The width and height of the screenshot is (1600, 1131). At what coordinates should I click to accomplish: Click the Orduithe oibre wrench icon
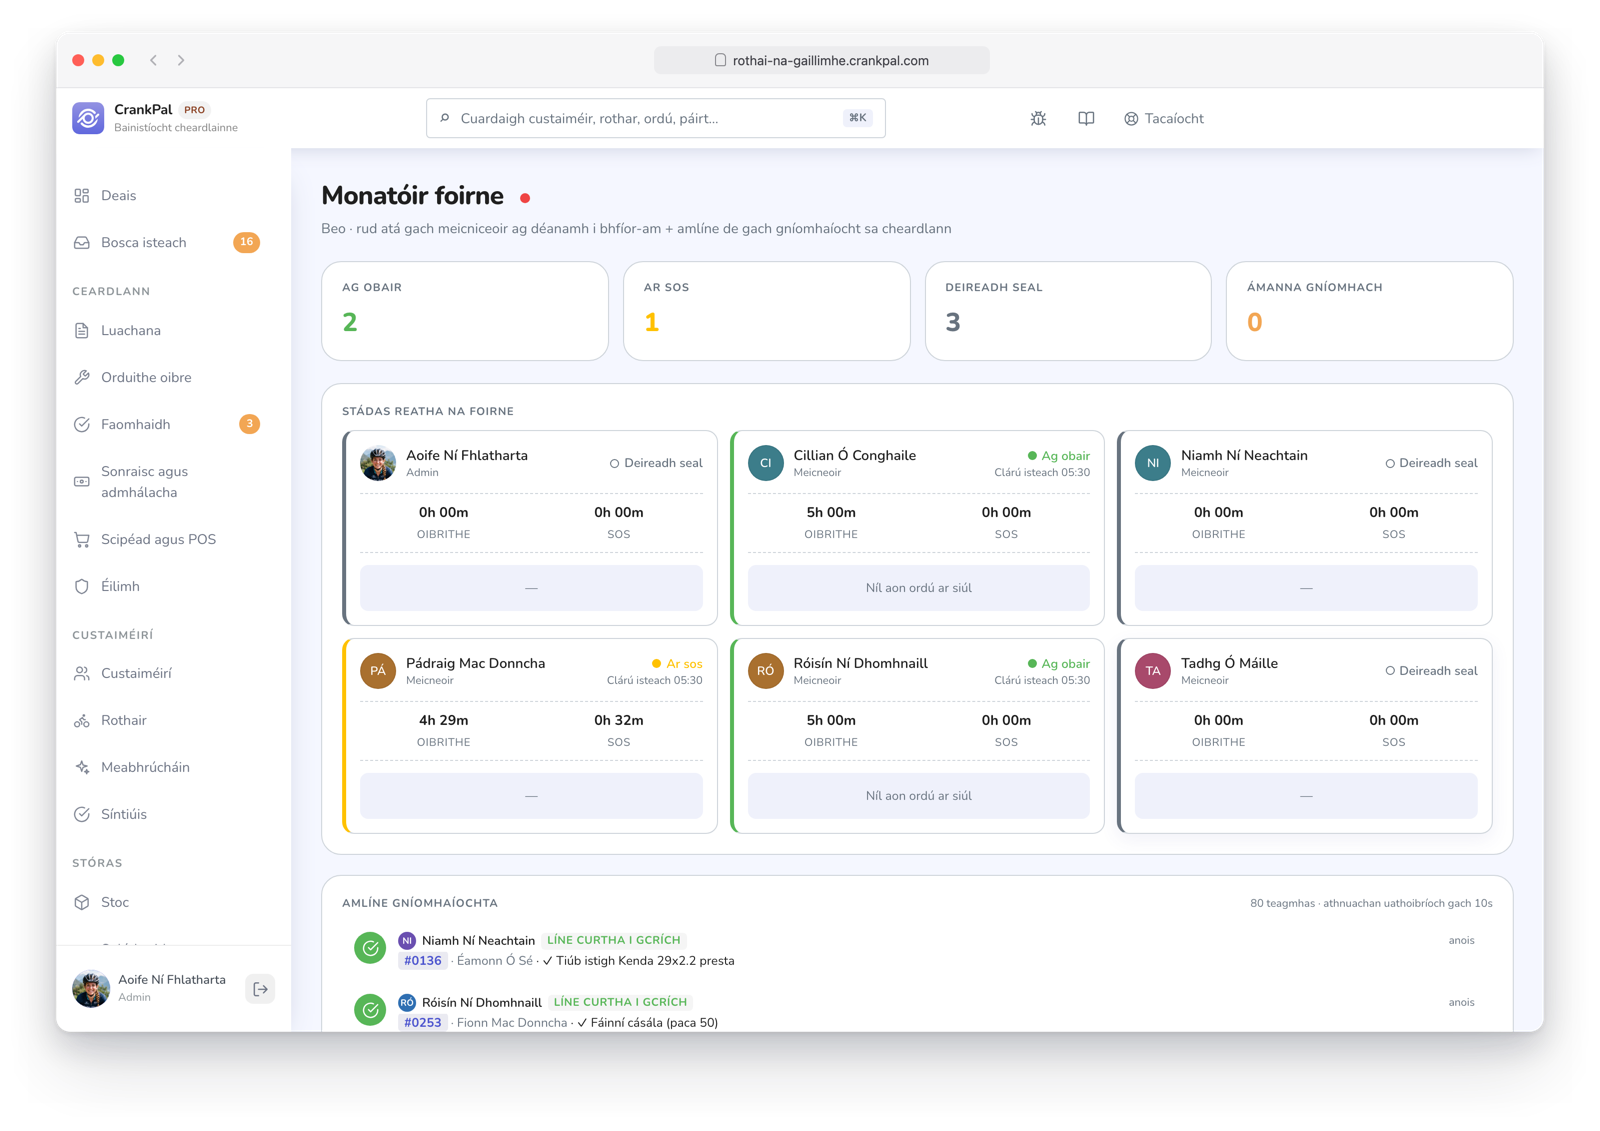pos(82,378)
